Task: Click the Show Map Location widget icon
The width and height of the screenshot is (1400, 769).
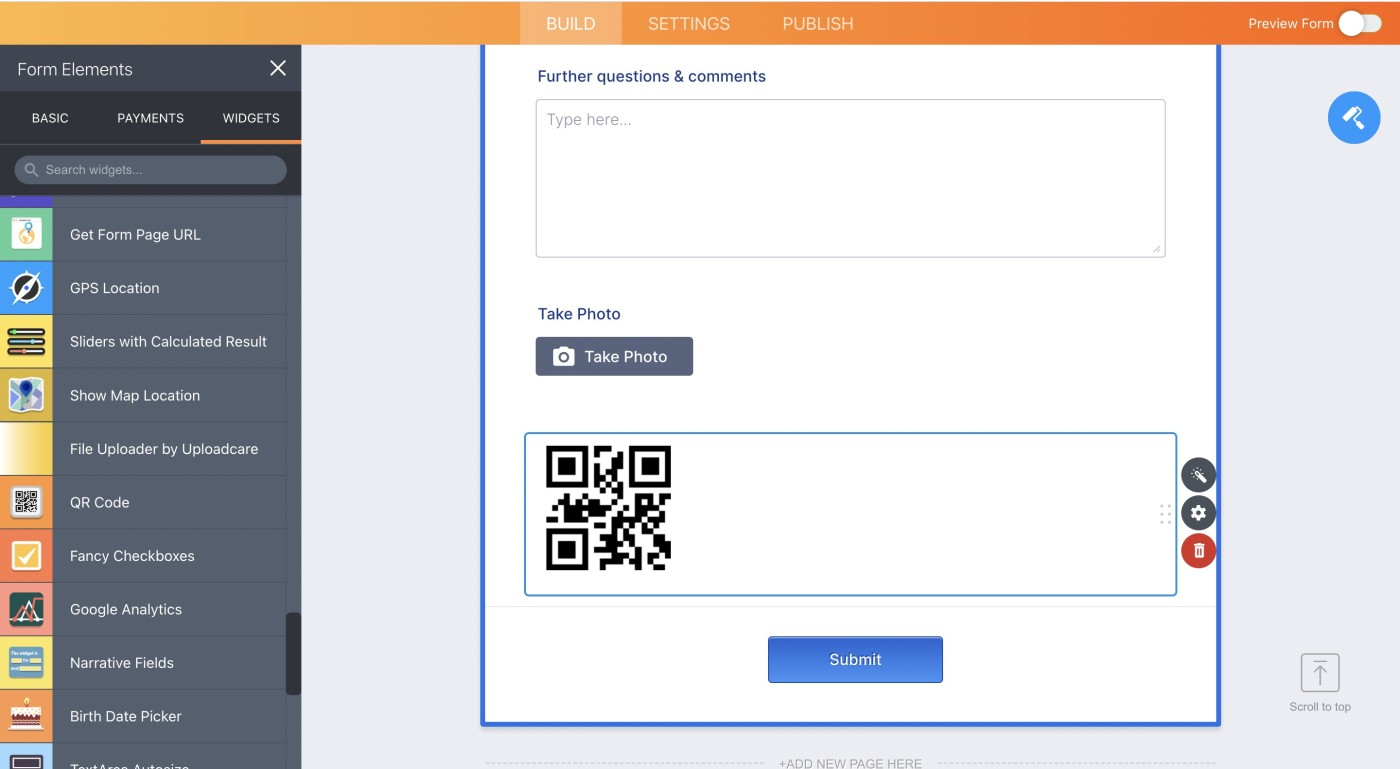Action: pyautogui.click(x=26, y=395)
